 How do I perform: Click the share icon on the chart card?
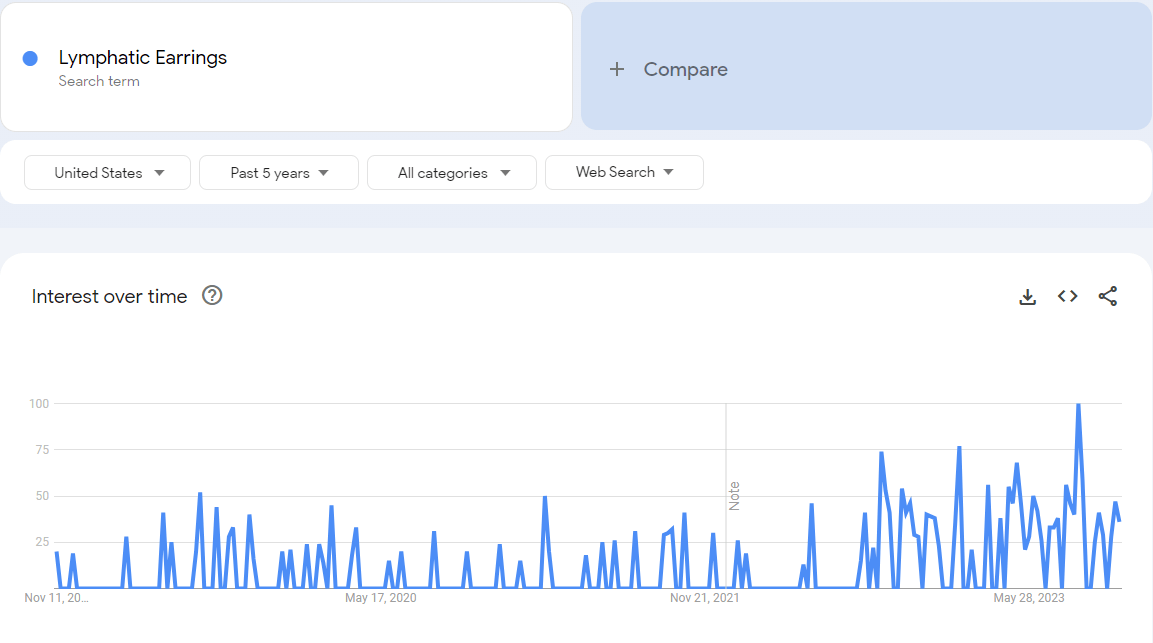pyautogui.click(x=1107, y=296)
